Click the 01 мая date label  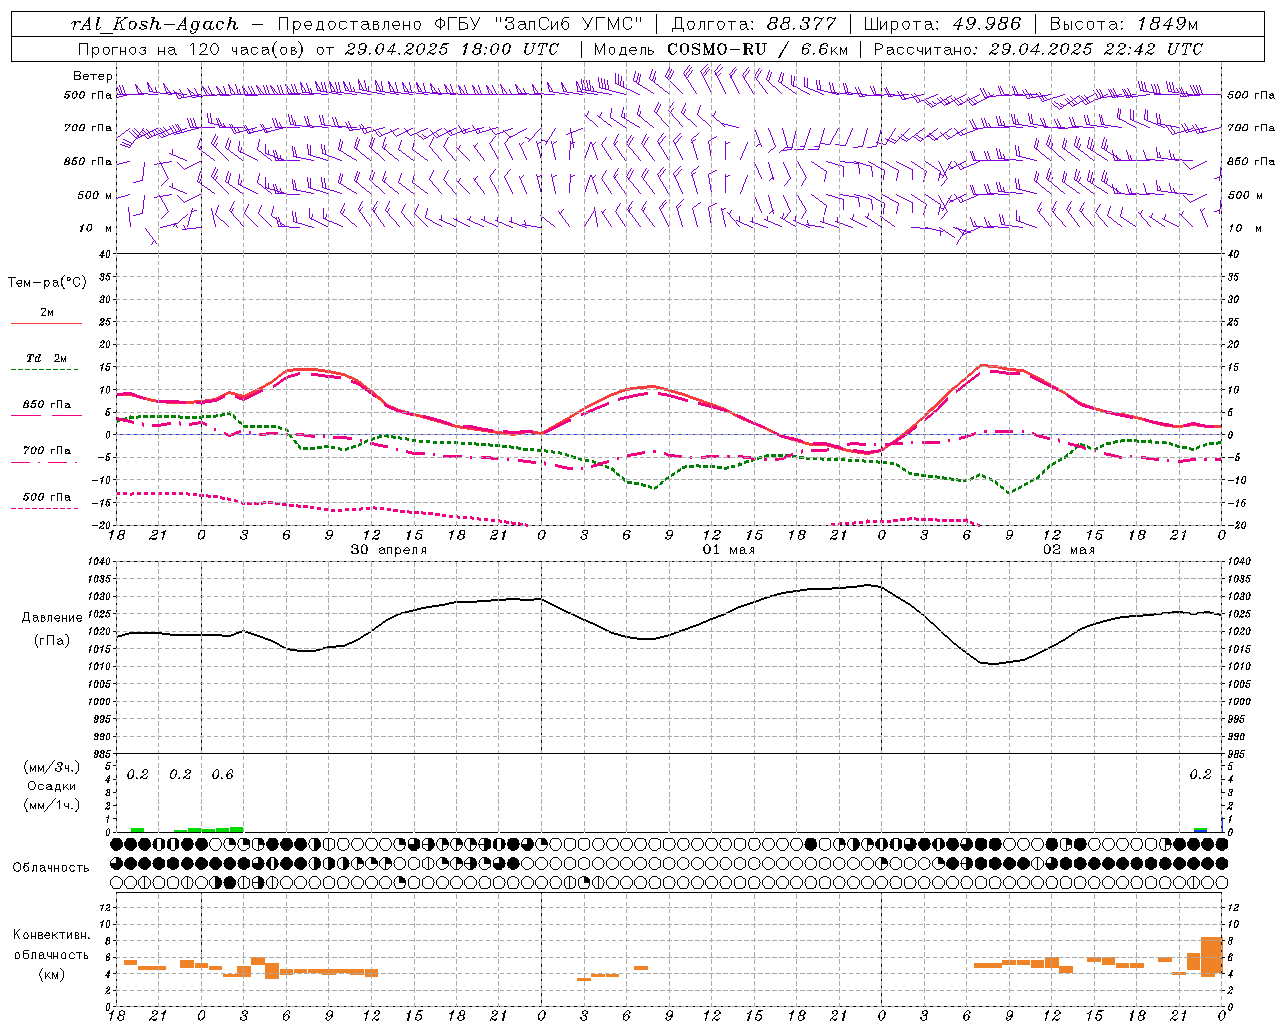pyautogui.click(x=728, y=550)
